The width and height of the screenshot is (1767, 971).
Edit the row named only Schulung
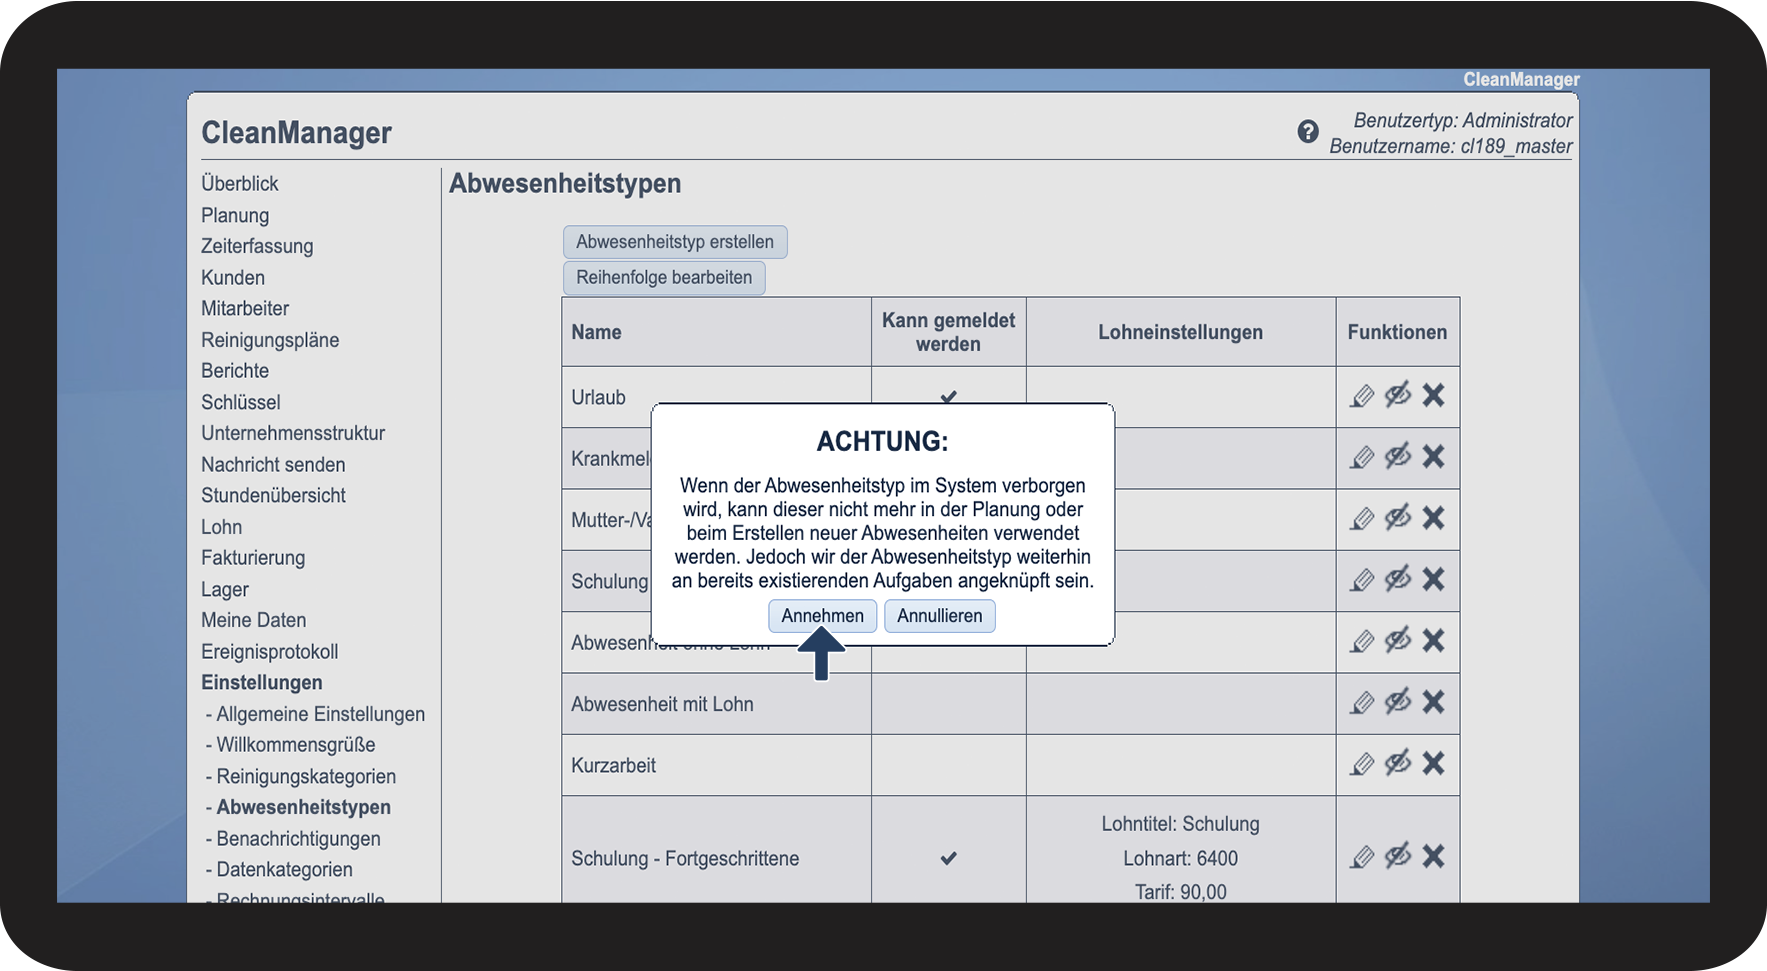[1362, 580]
